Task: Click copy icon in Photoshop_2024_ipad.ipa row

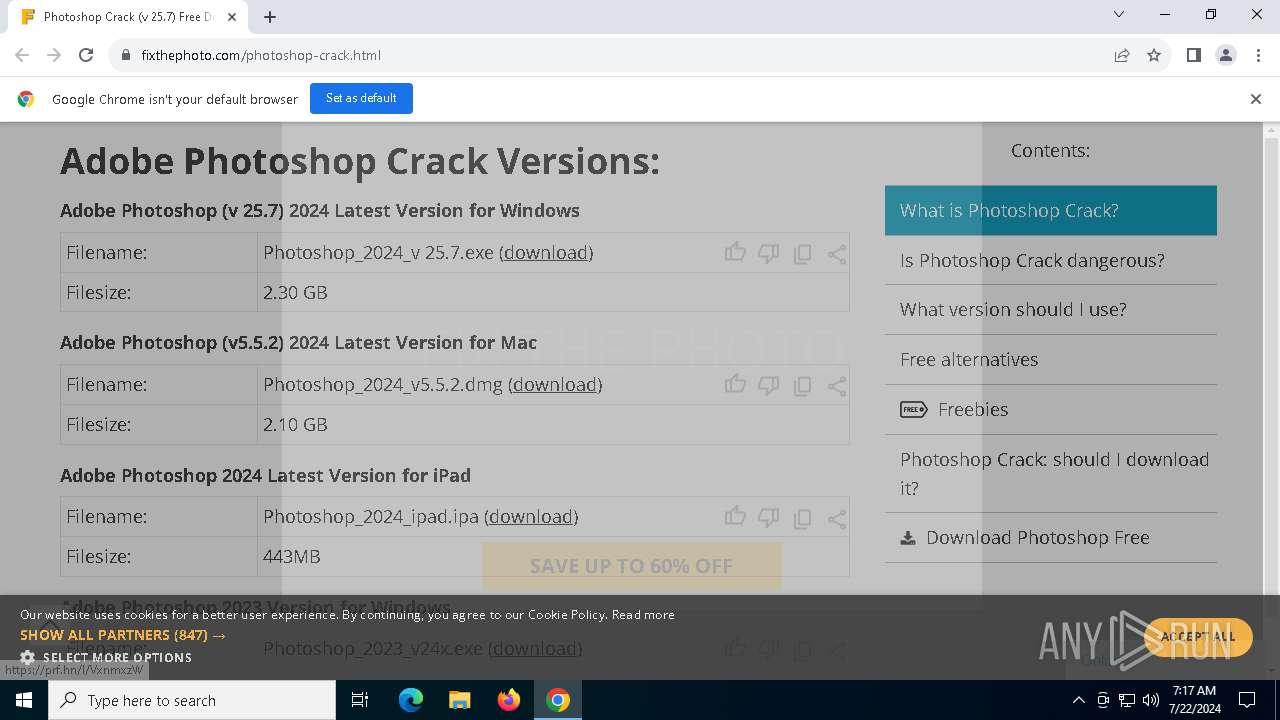Action: (x=802, y=518)
